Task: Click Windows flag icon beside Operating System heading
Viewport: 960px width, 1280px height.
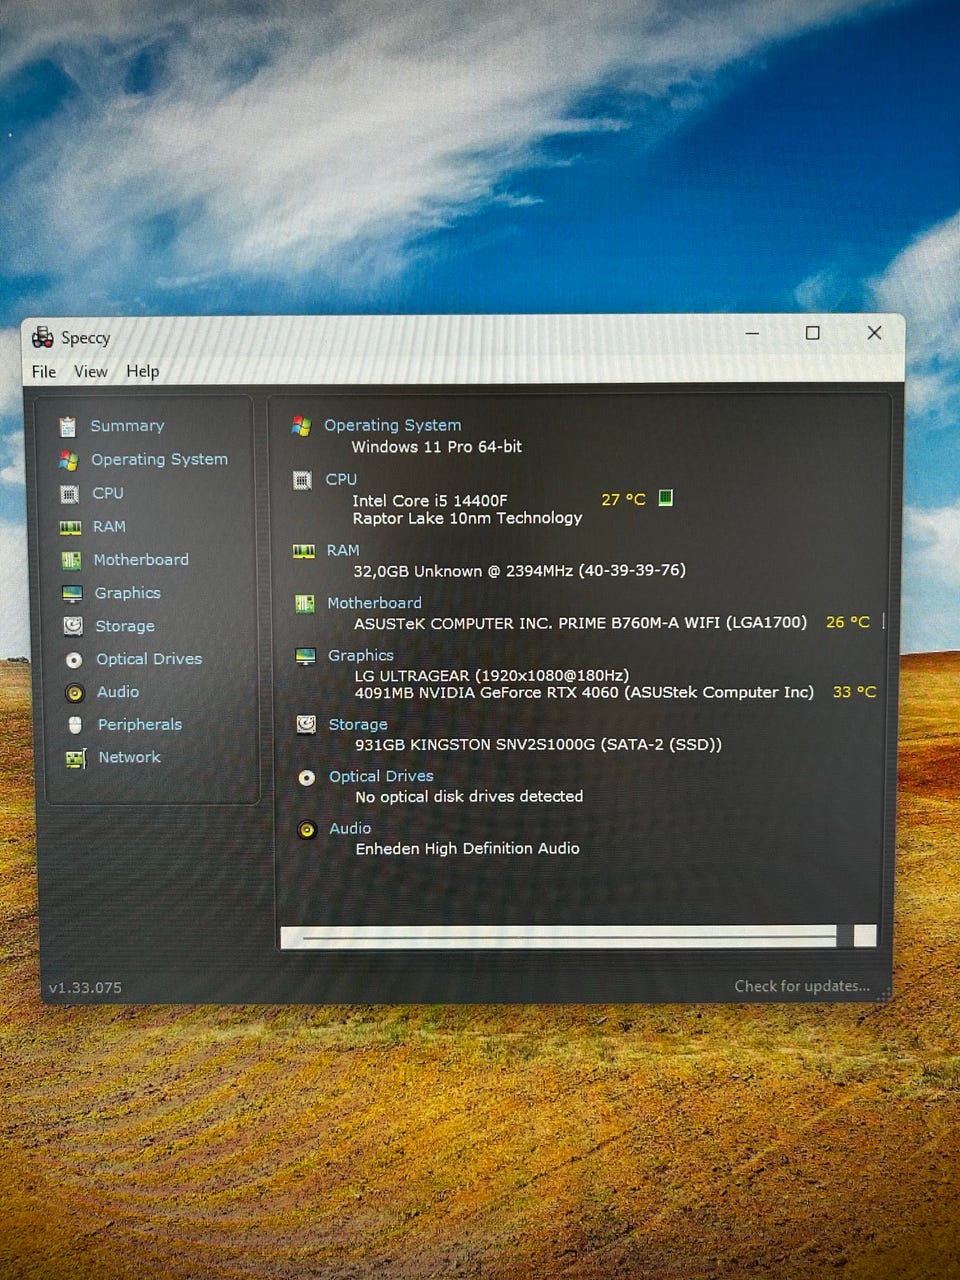Action: point(301,426)
